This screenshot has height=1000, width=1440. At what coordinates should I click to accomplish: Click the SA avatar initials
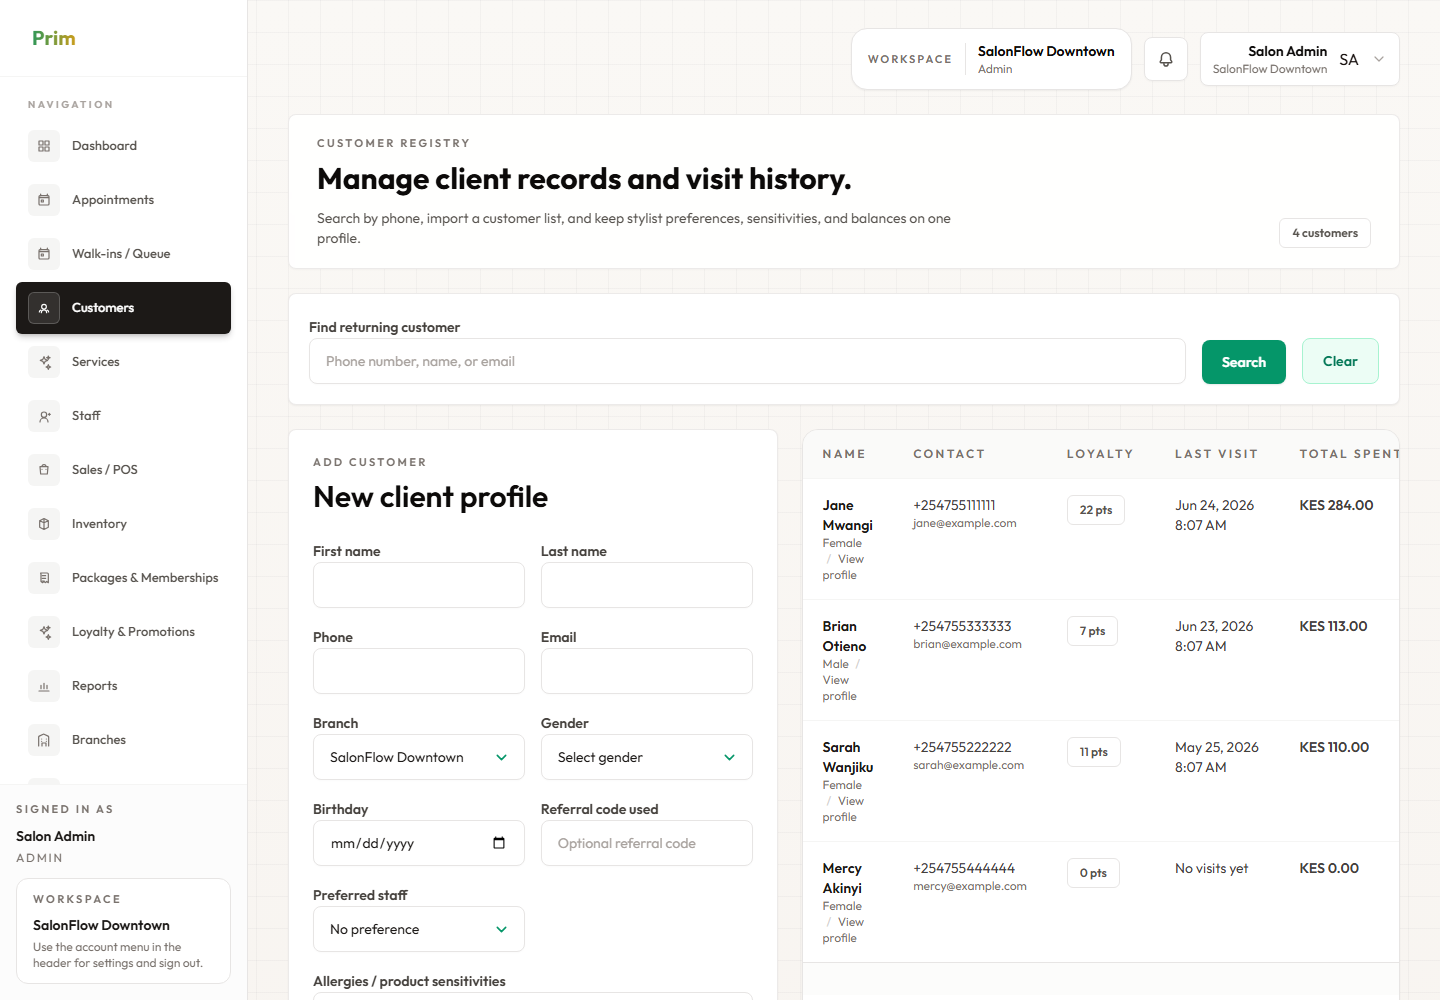1348,59
